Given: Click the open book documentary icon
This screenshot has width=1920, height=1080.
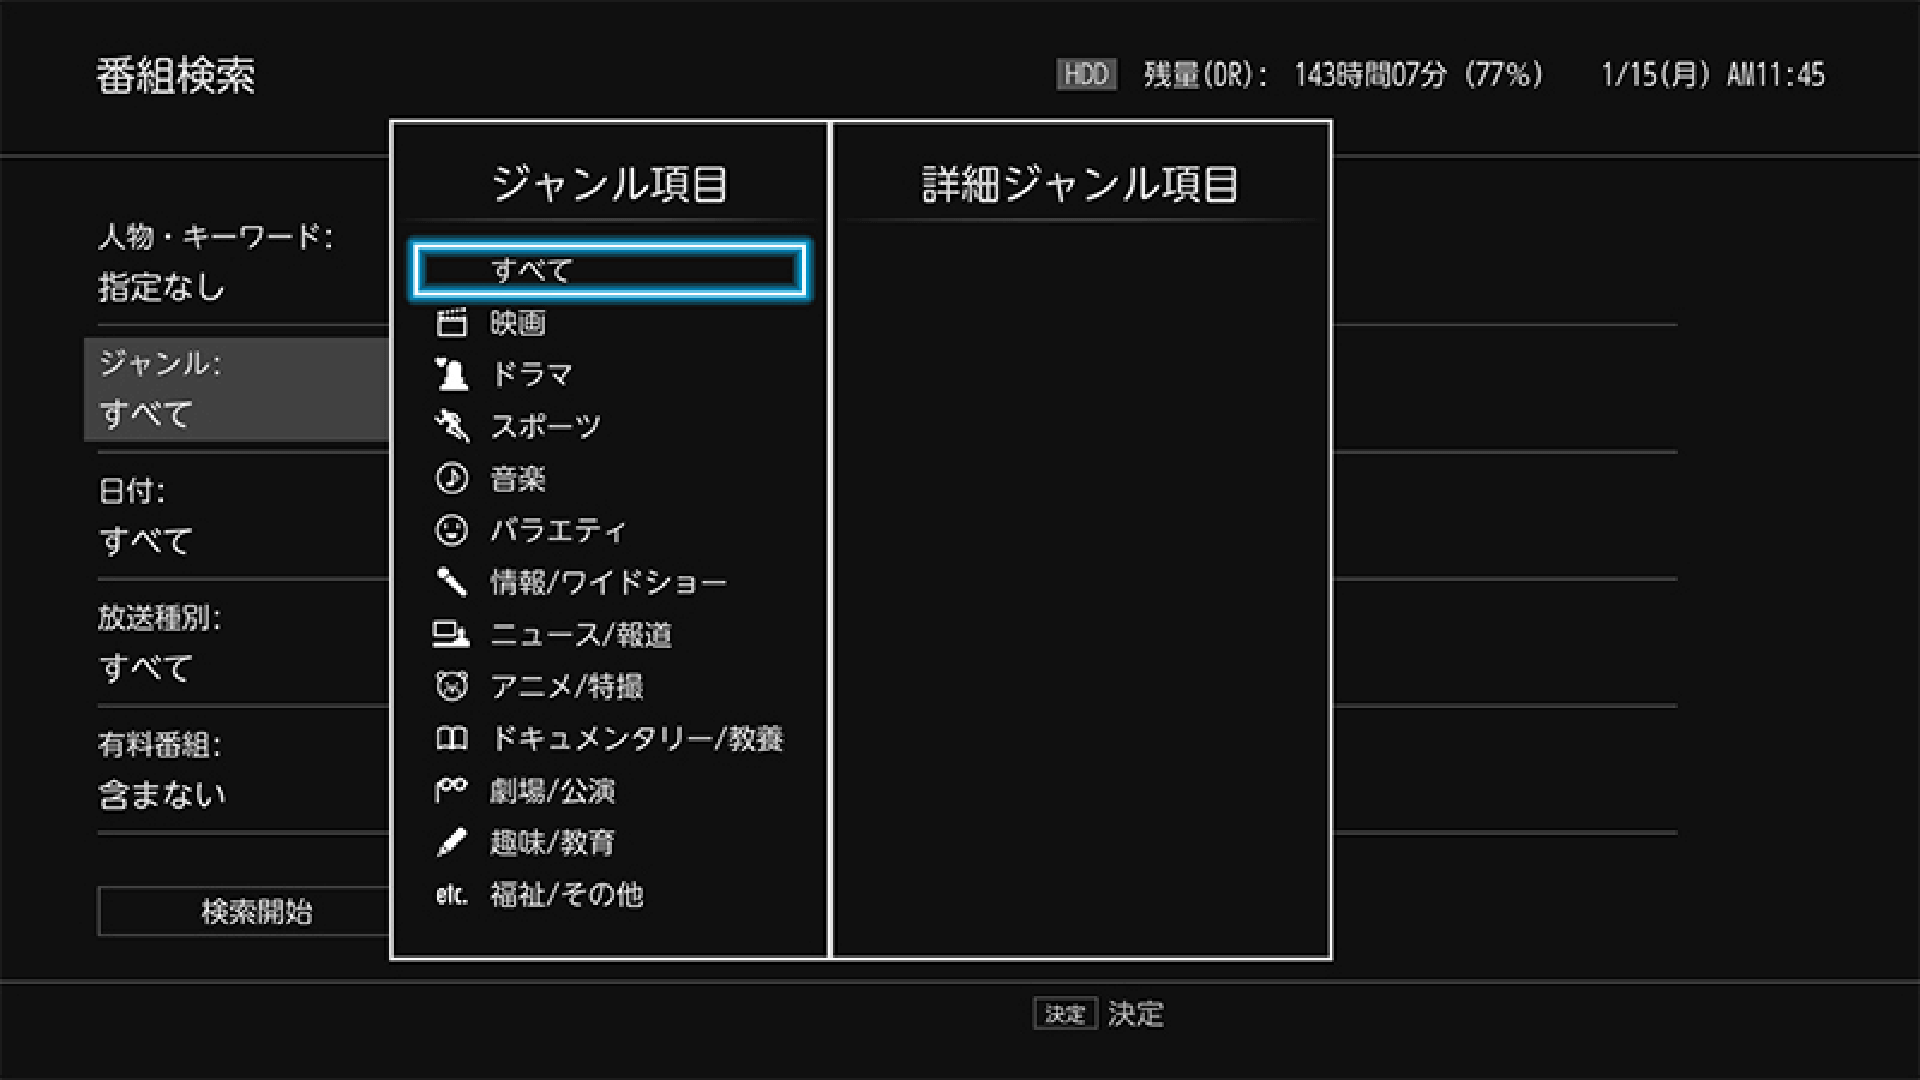Looking at the screenshot, I should pos(451,738).
